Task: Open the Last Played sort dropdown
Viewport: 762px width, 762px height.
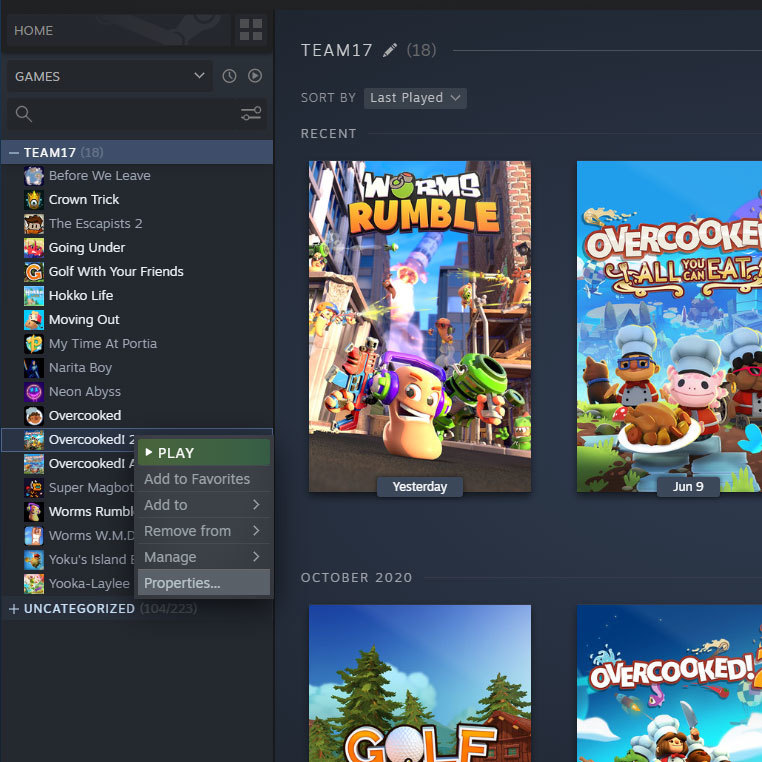Action: [x=415, y=98]
